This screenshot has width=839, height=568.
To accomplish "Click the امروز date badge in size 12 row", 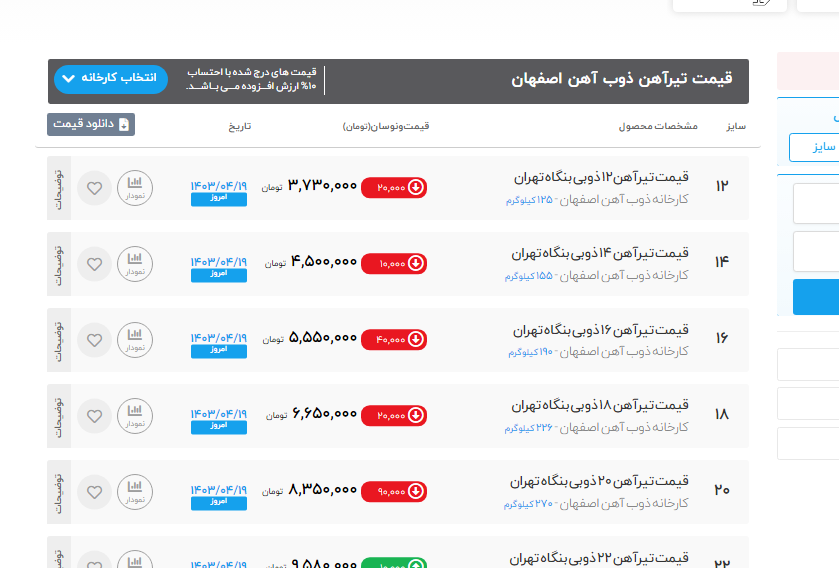I will point(218,200).
